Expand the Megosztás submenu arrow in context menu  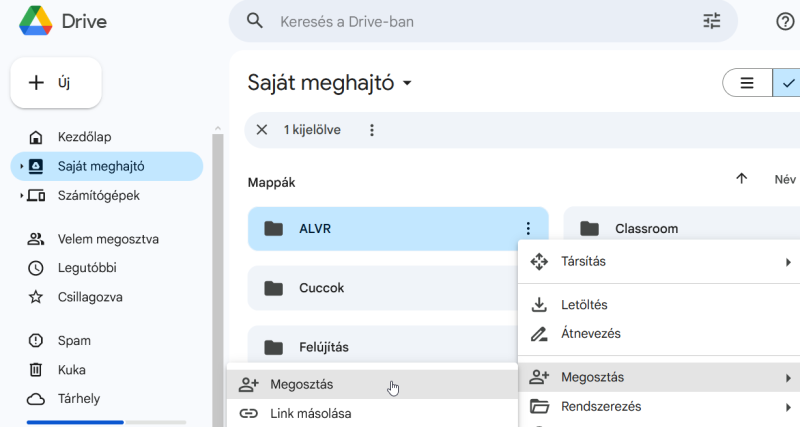point(788,378)
